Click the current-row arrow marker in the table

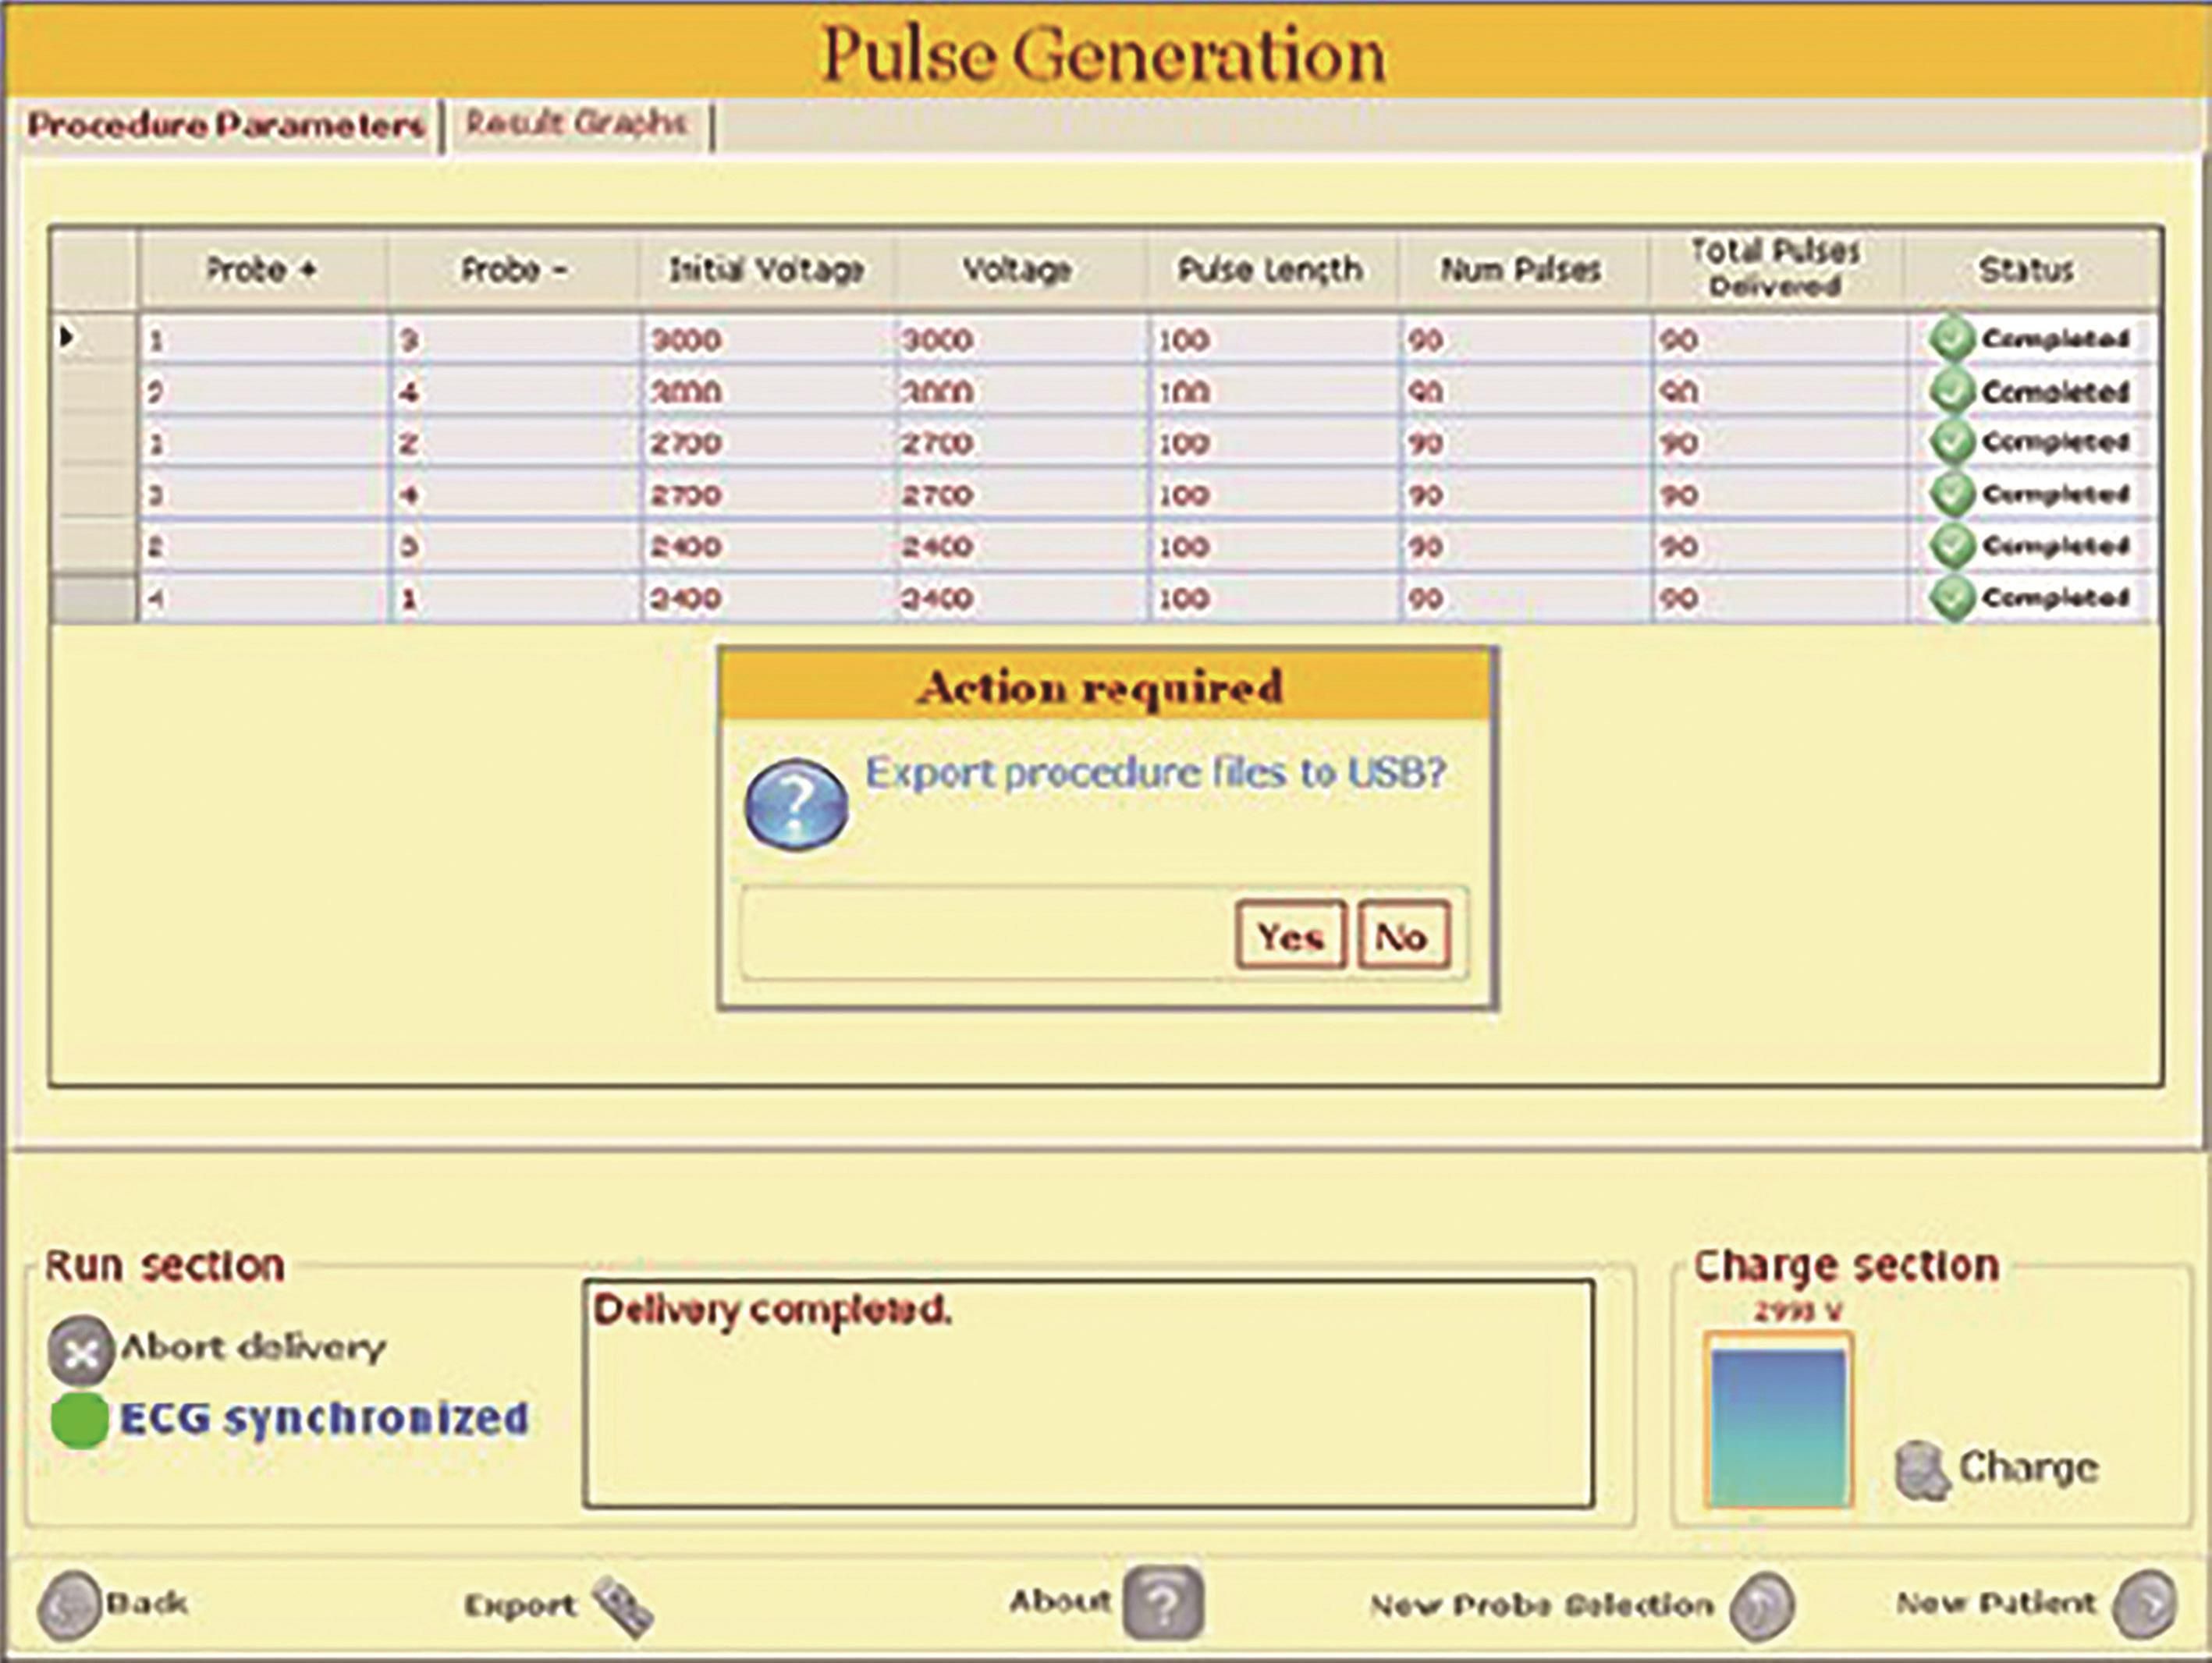point(67,337)
